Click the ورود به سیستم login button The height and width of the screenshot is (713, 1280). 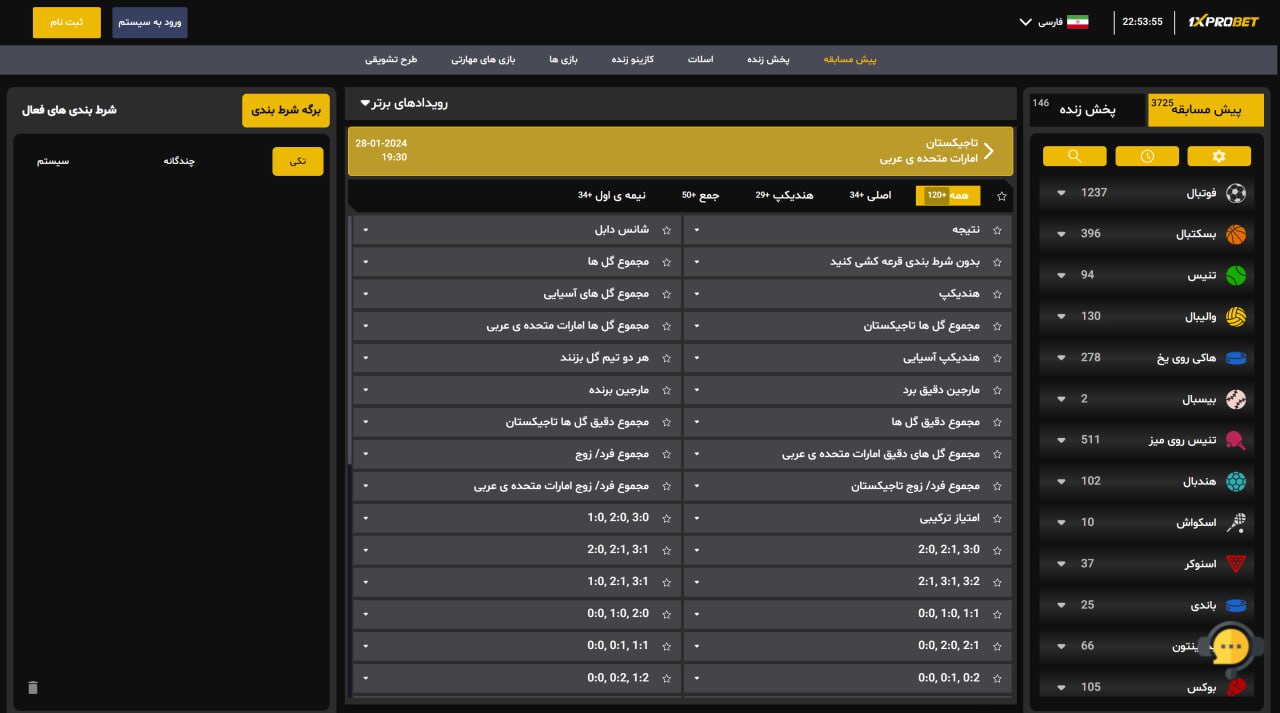[x=150, y=21]
